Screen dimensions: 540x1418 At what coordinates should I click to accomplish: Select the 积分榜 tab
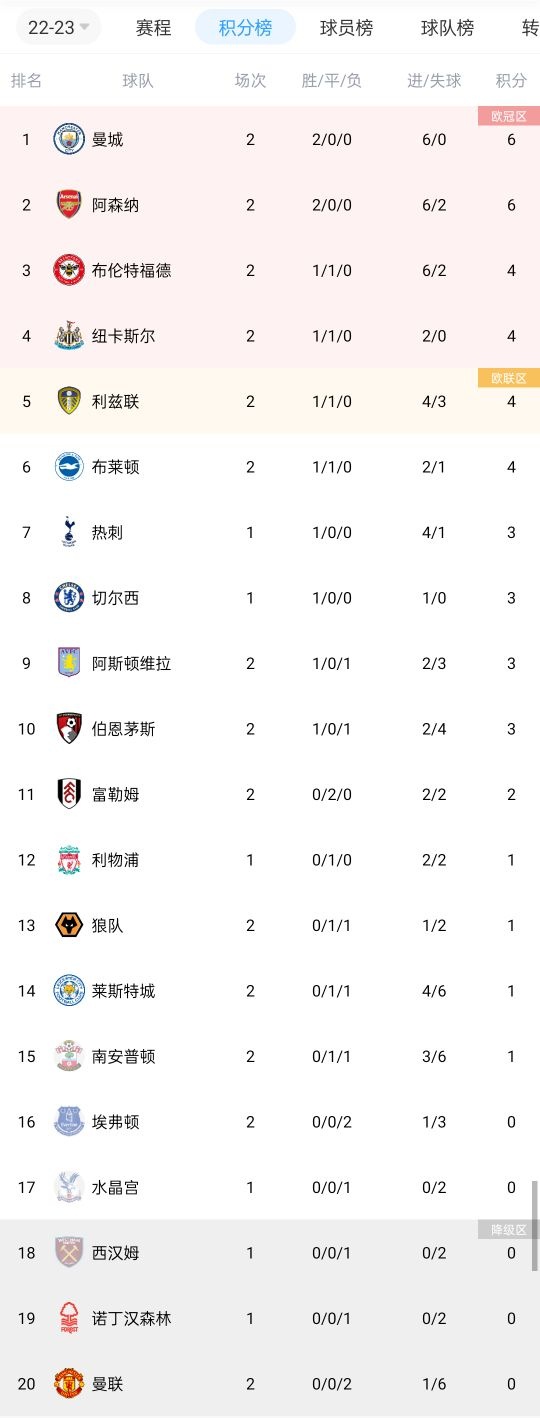[245, 27]
